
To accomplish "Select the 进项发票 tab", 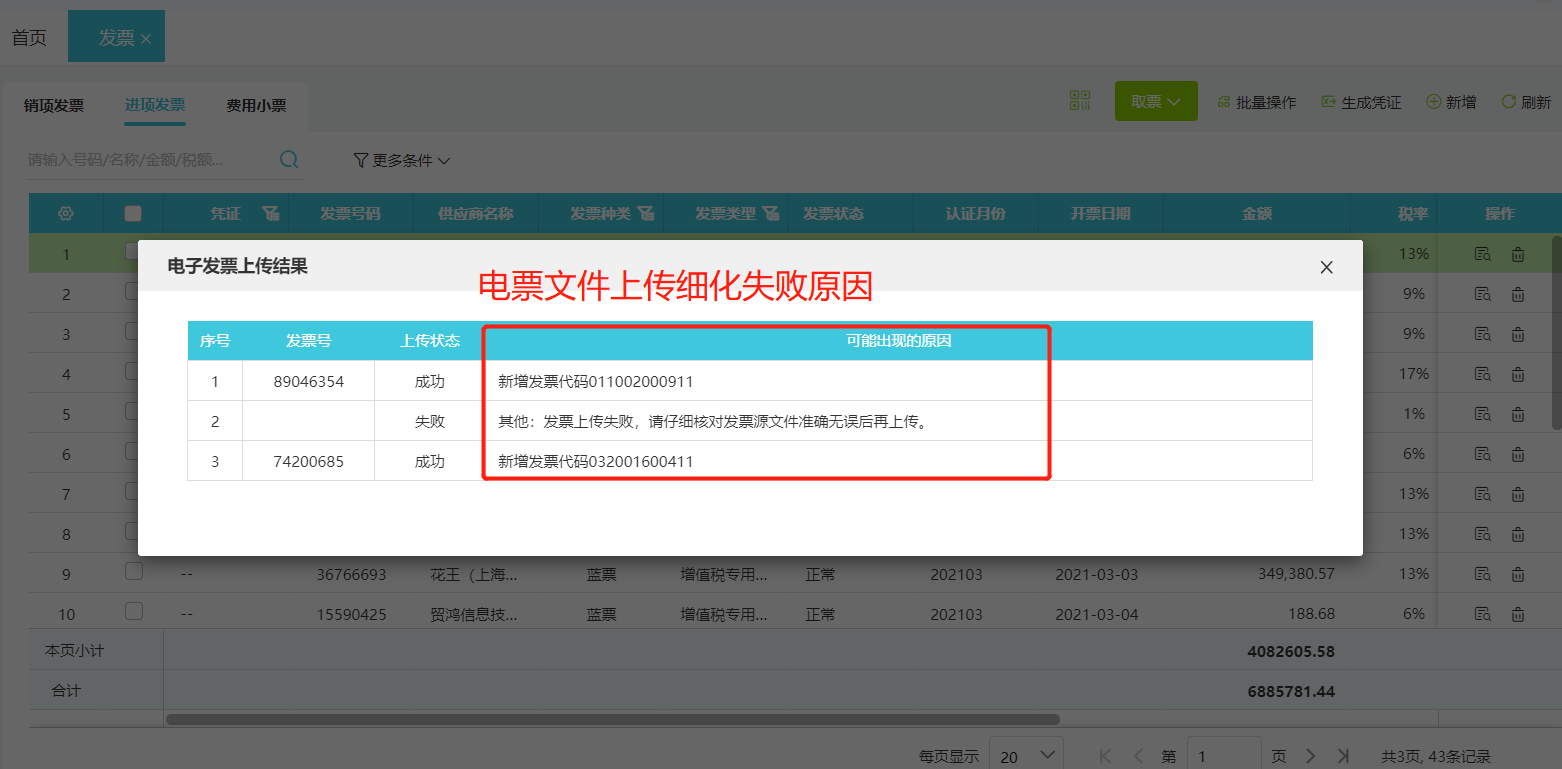I will coord(155,105).
